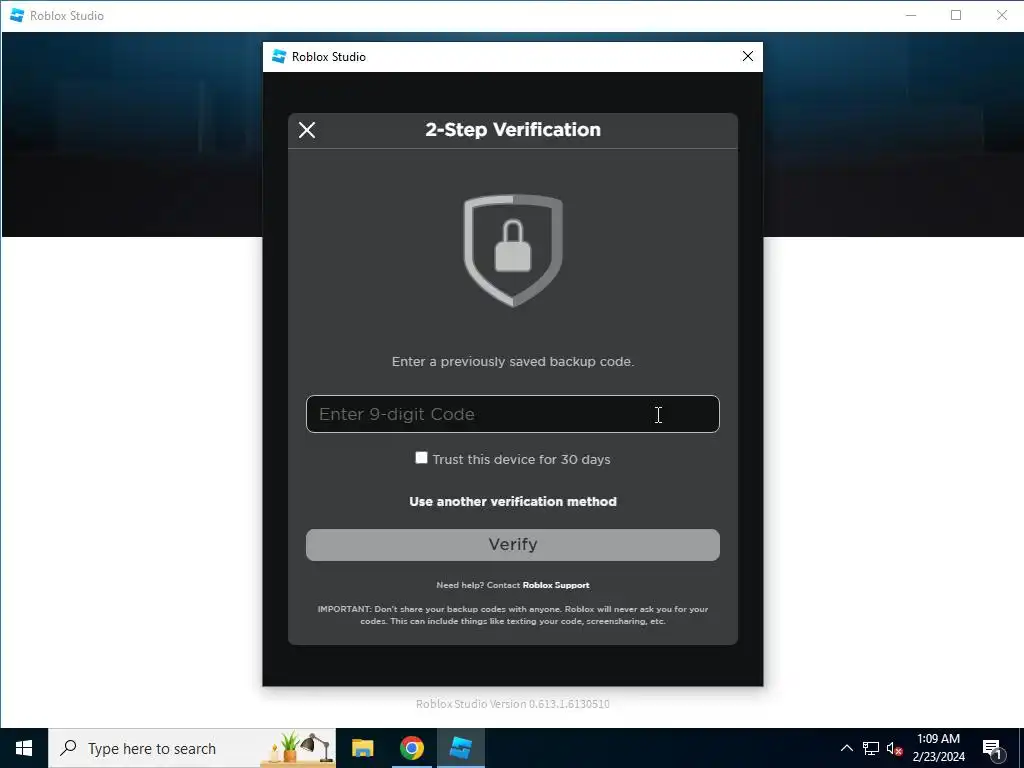Select the Roblox Studio taskbar icon
Viewport: 1024px width, 768px height.
click(x=461, y=748)
